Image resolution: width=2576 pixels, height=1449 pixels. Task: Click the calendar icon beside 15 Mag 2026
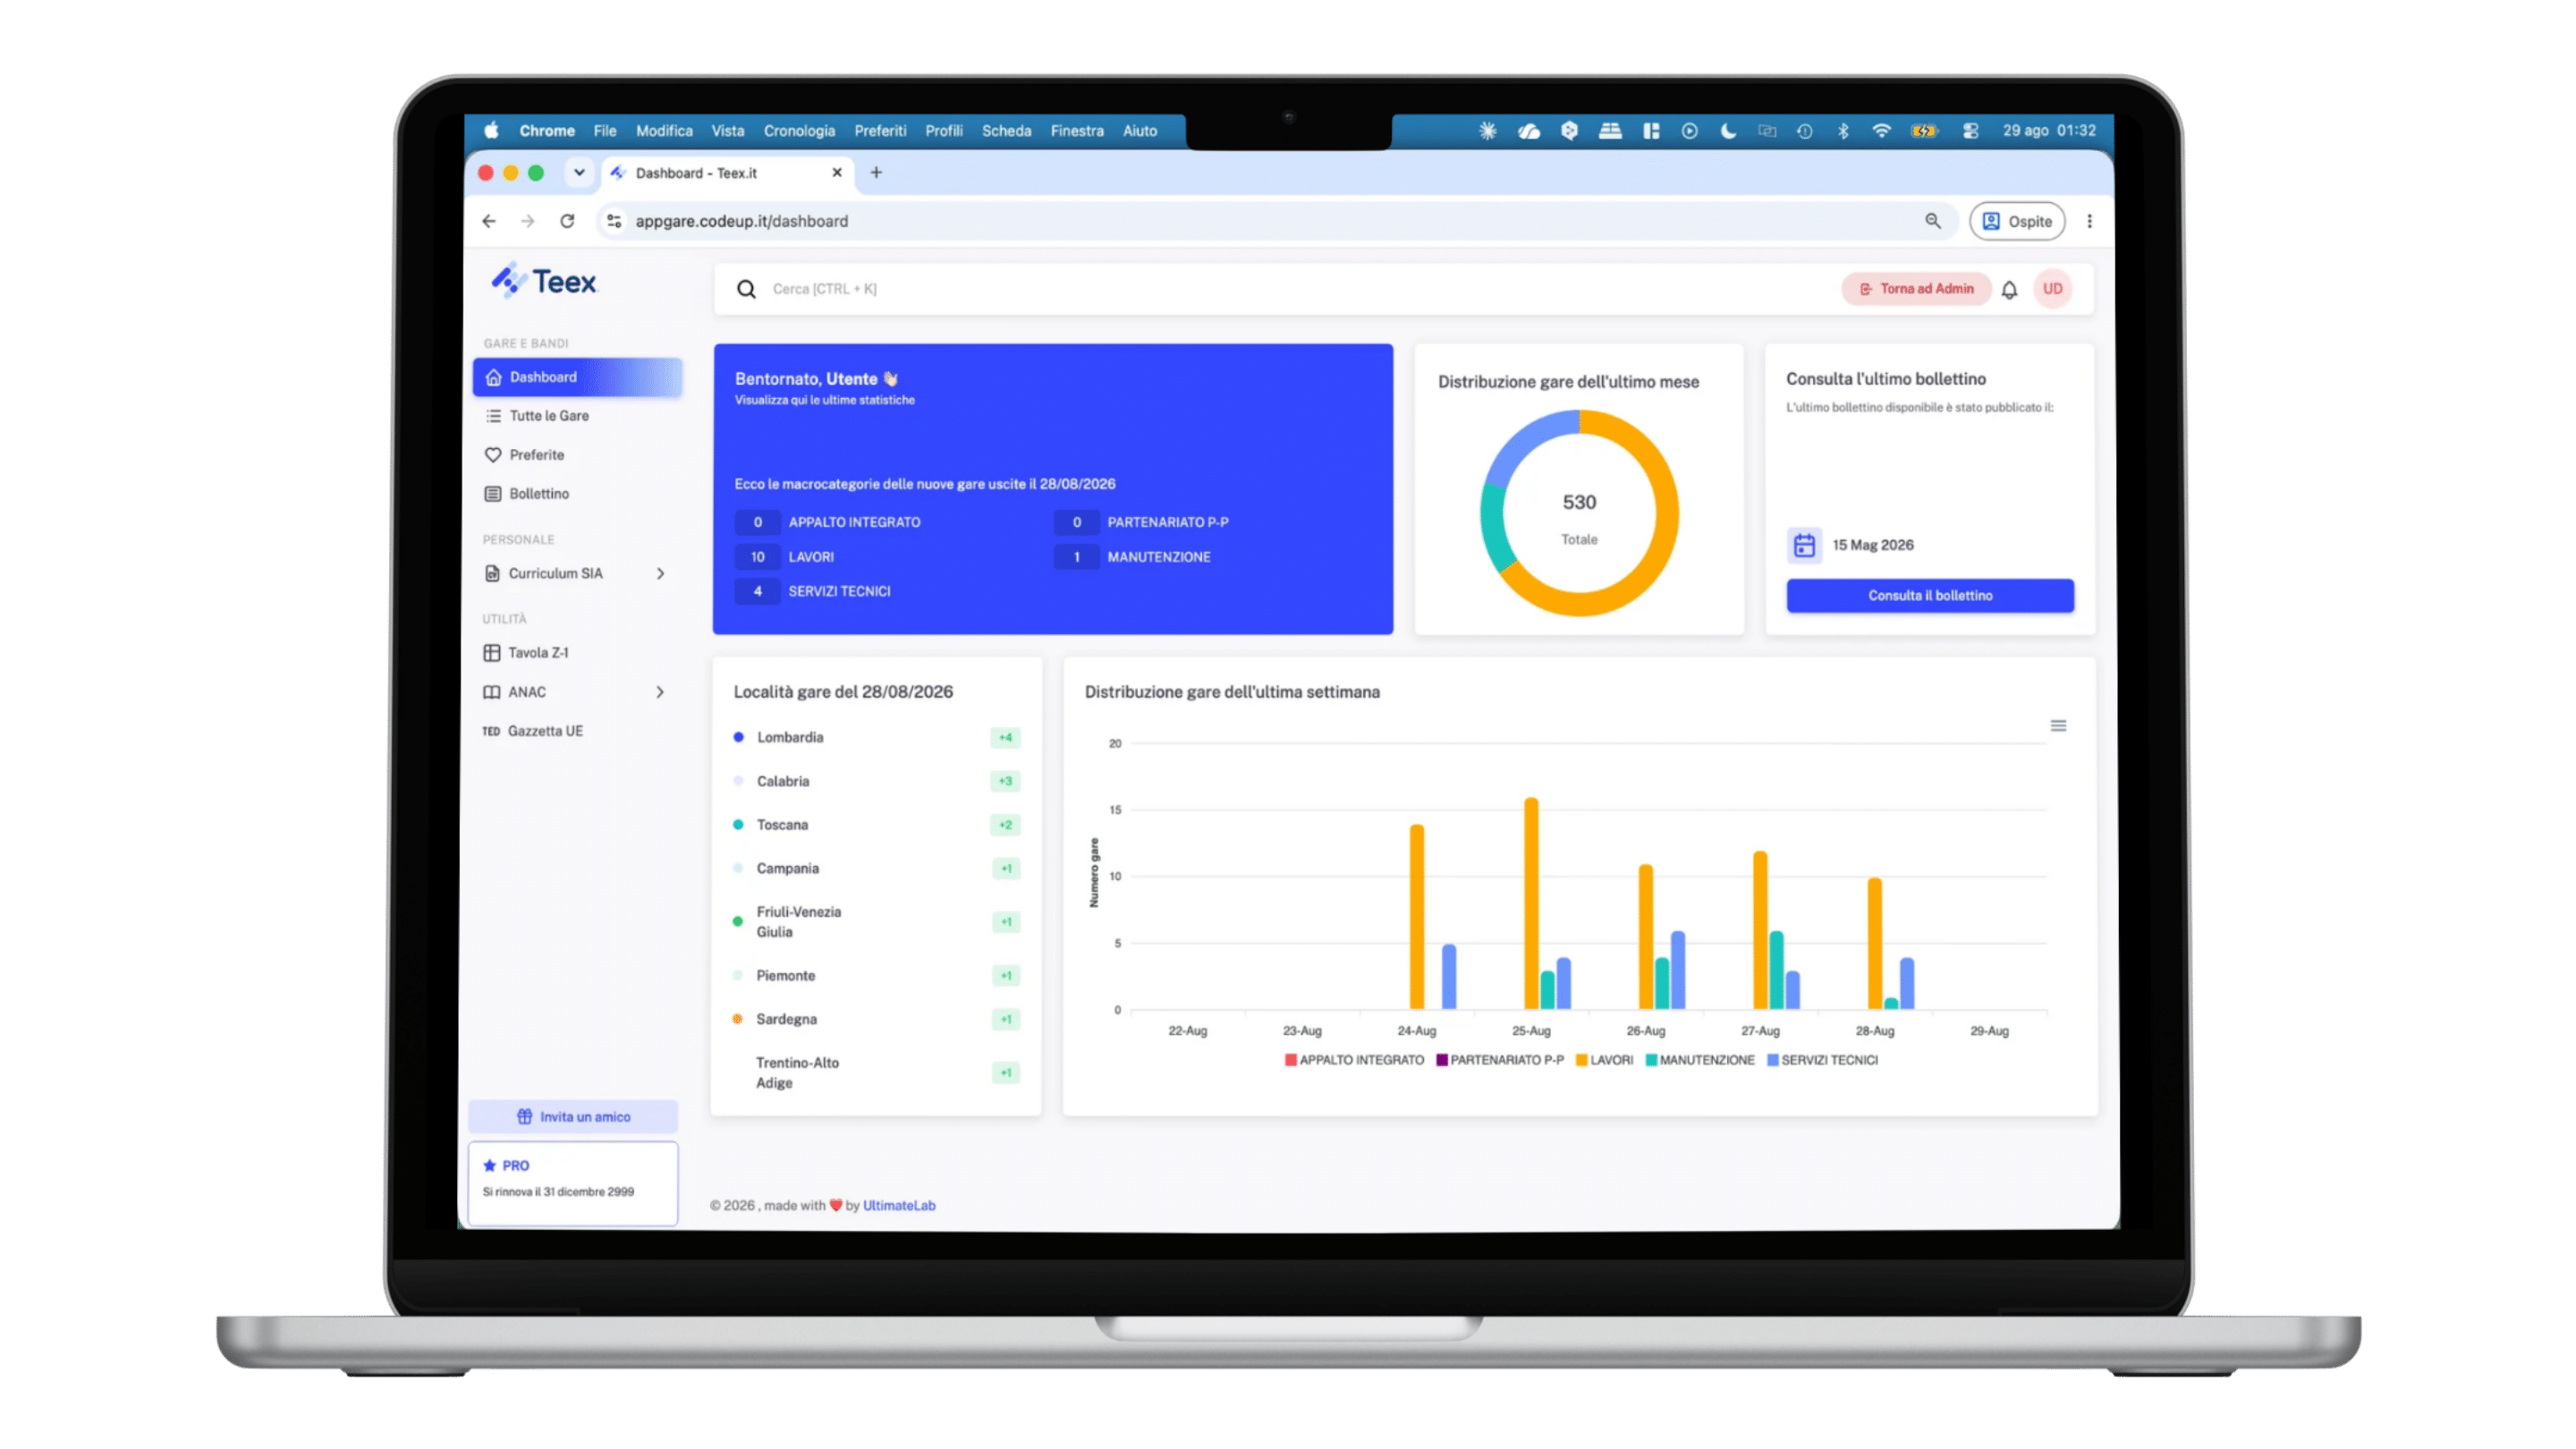coord(1804,545)
